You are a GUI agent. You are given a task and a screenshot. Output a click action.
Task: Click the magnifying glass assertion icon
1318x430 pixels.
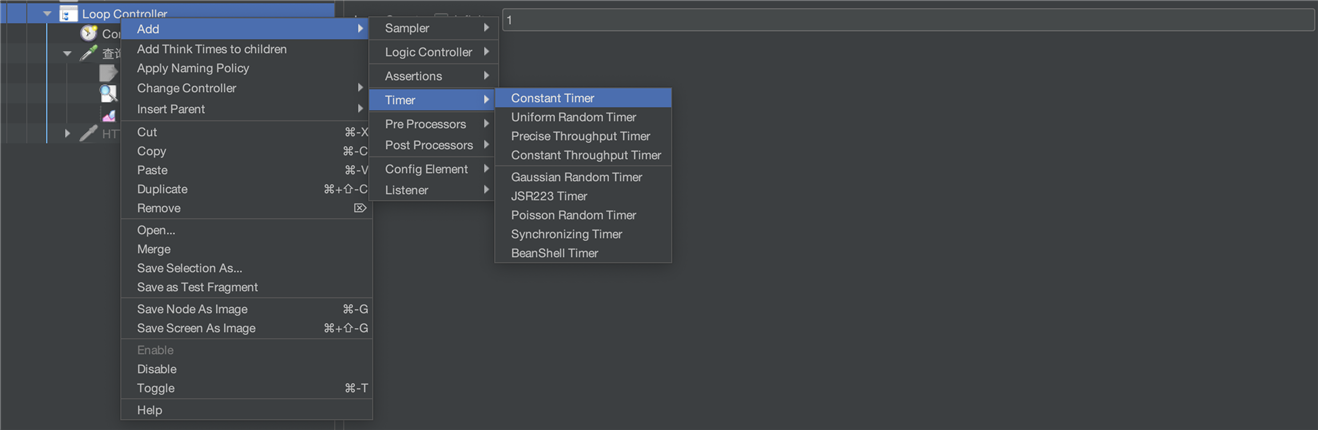coord(108,93)
